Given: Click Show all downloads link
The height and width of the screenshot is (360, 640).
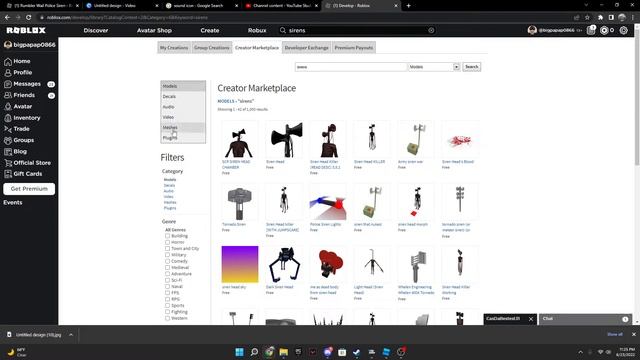Looking at the screenshot, I should click(x=615, y=334).
